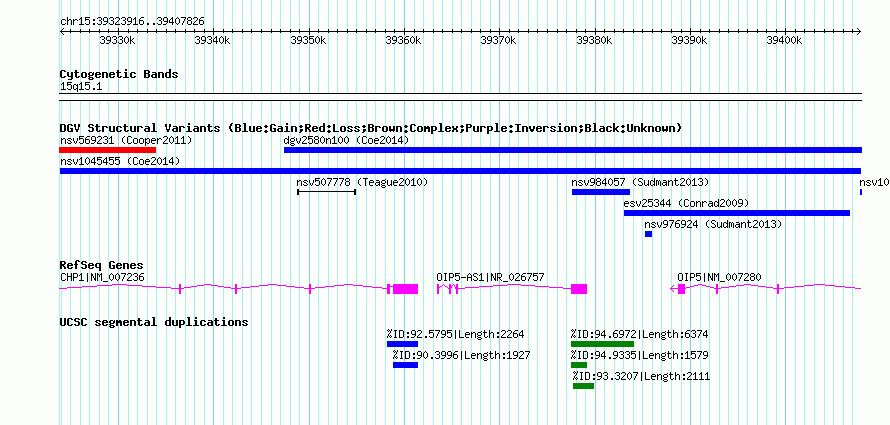890x425 pixels.
Task: Click the cut-off nsv10 label at right edge
Action: (874, 182)
